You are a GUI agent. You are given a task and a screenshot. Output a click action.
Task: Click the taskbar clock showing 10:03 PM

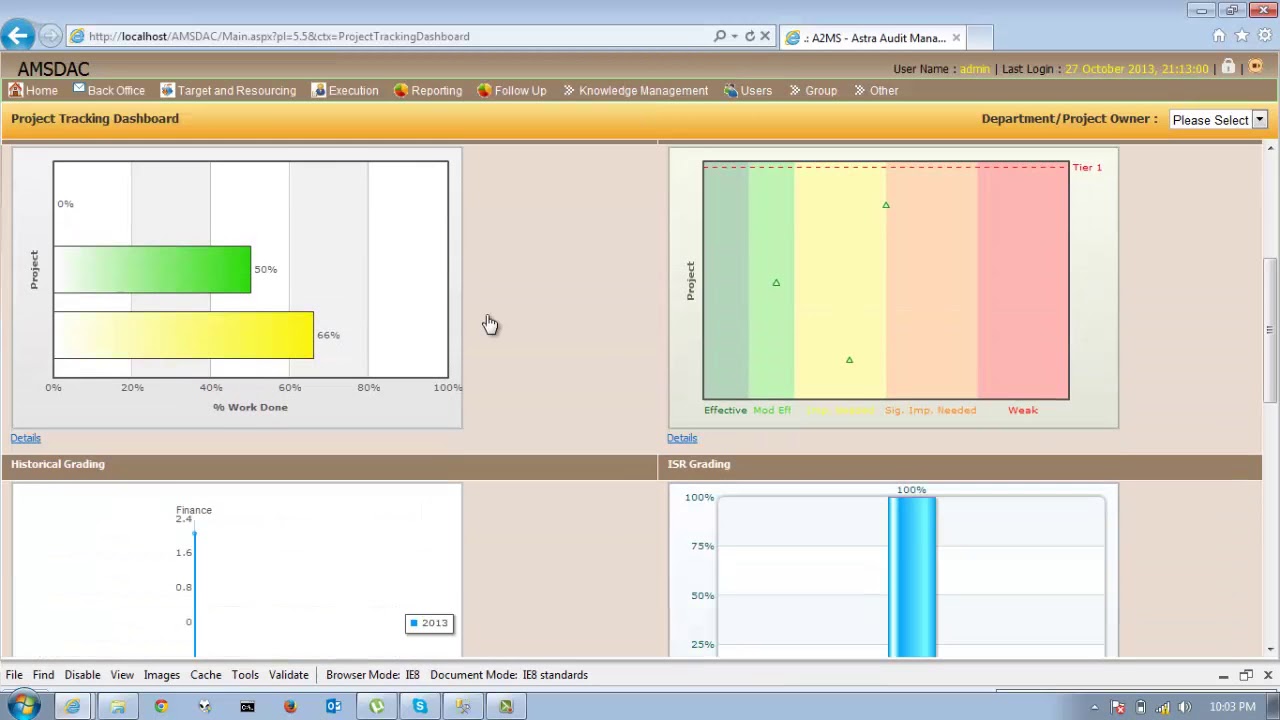(1232, 707)
